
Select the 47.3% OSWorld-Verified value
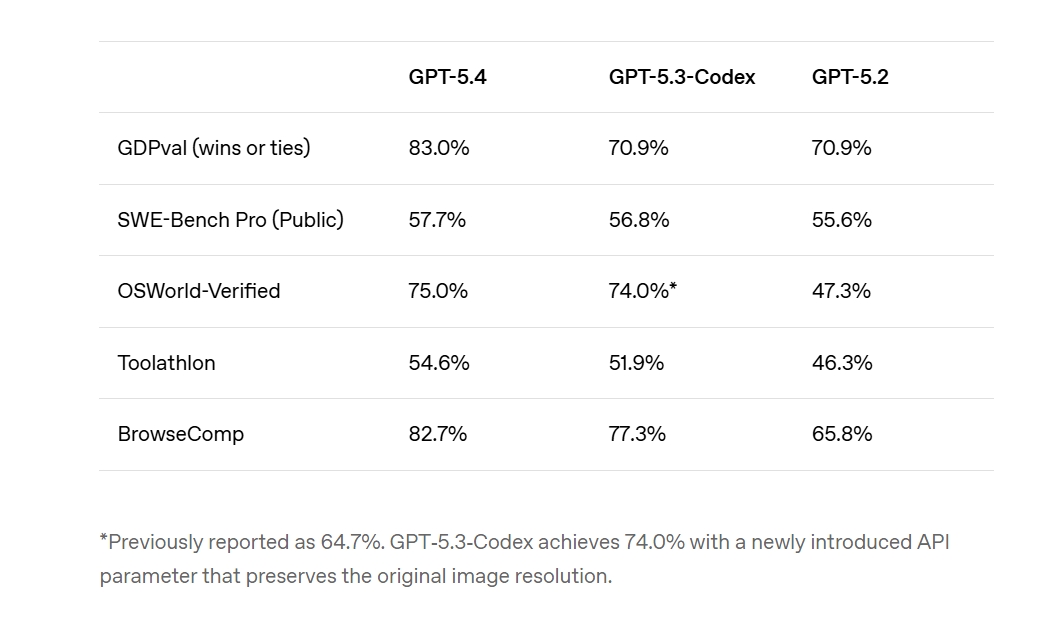pyautogui.click(x=841, y=291)
